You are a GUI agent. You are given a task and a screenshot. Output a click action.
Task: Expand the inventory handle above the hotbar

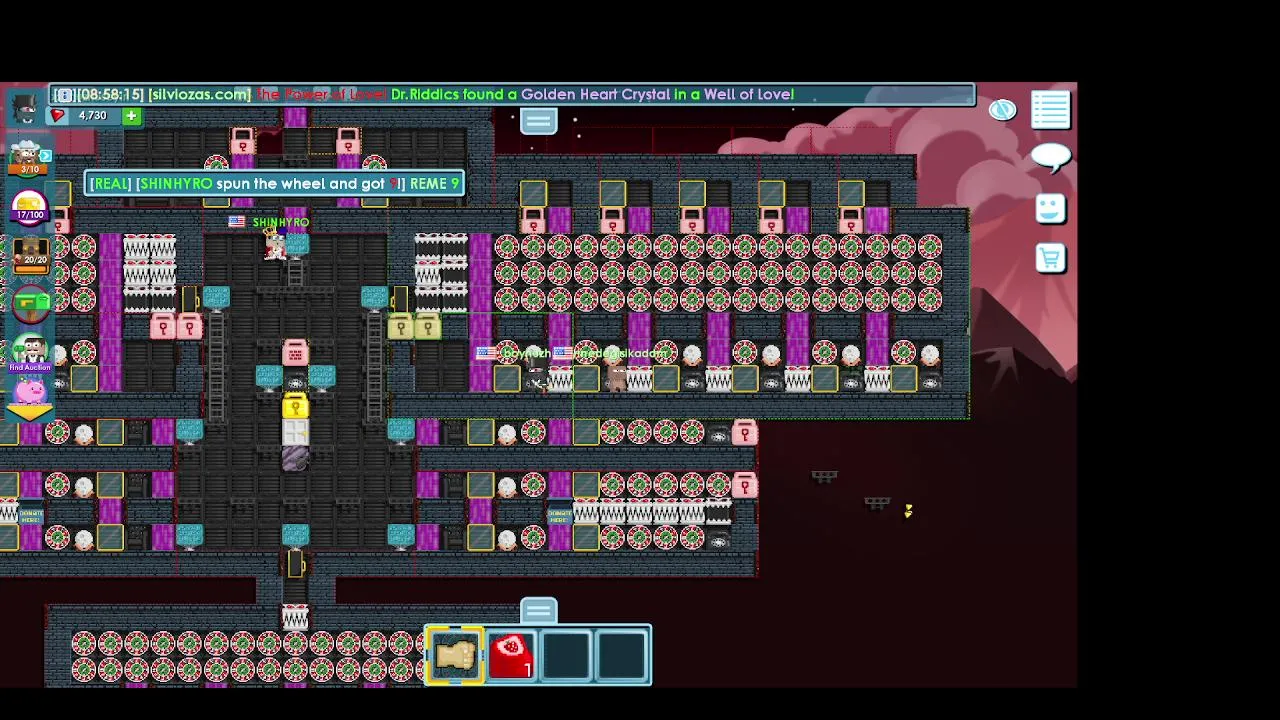tap(538, 611)
